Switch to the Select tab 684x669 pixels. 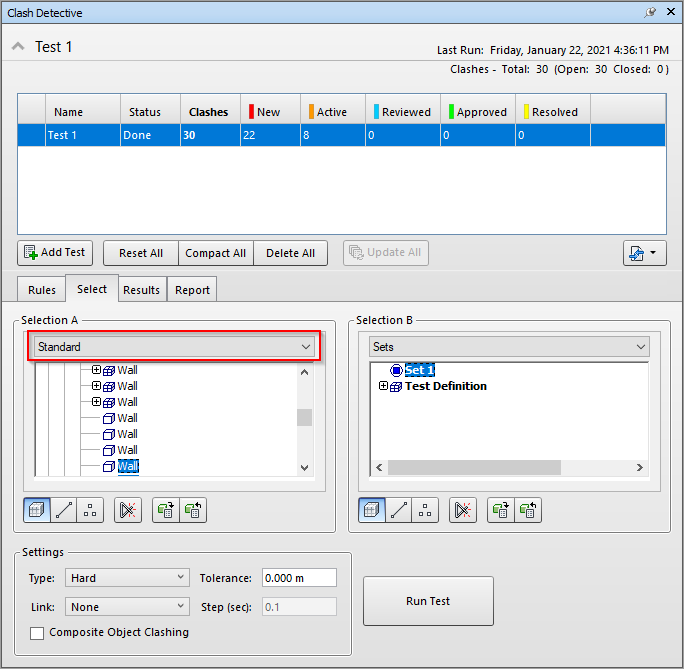[92, 289]
